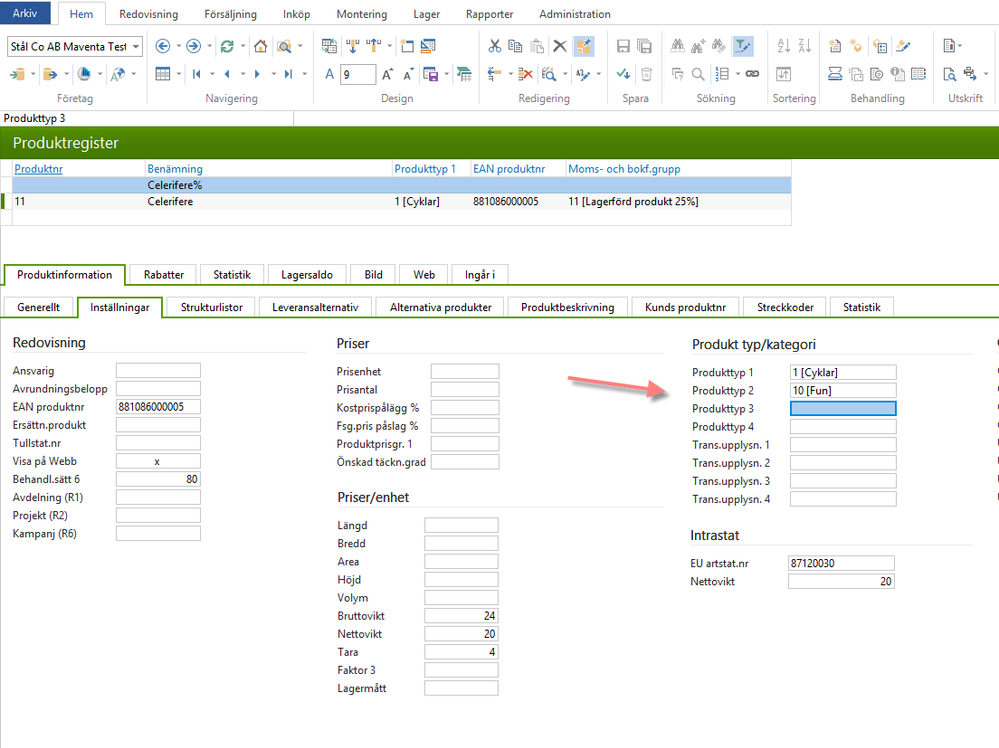
Task: Click the delete X icon in Redigering
Action: pos(560,46)
